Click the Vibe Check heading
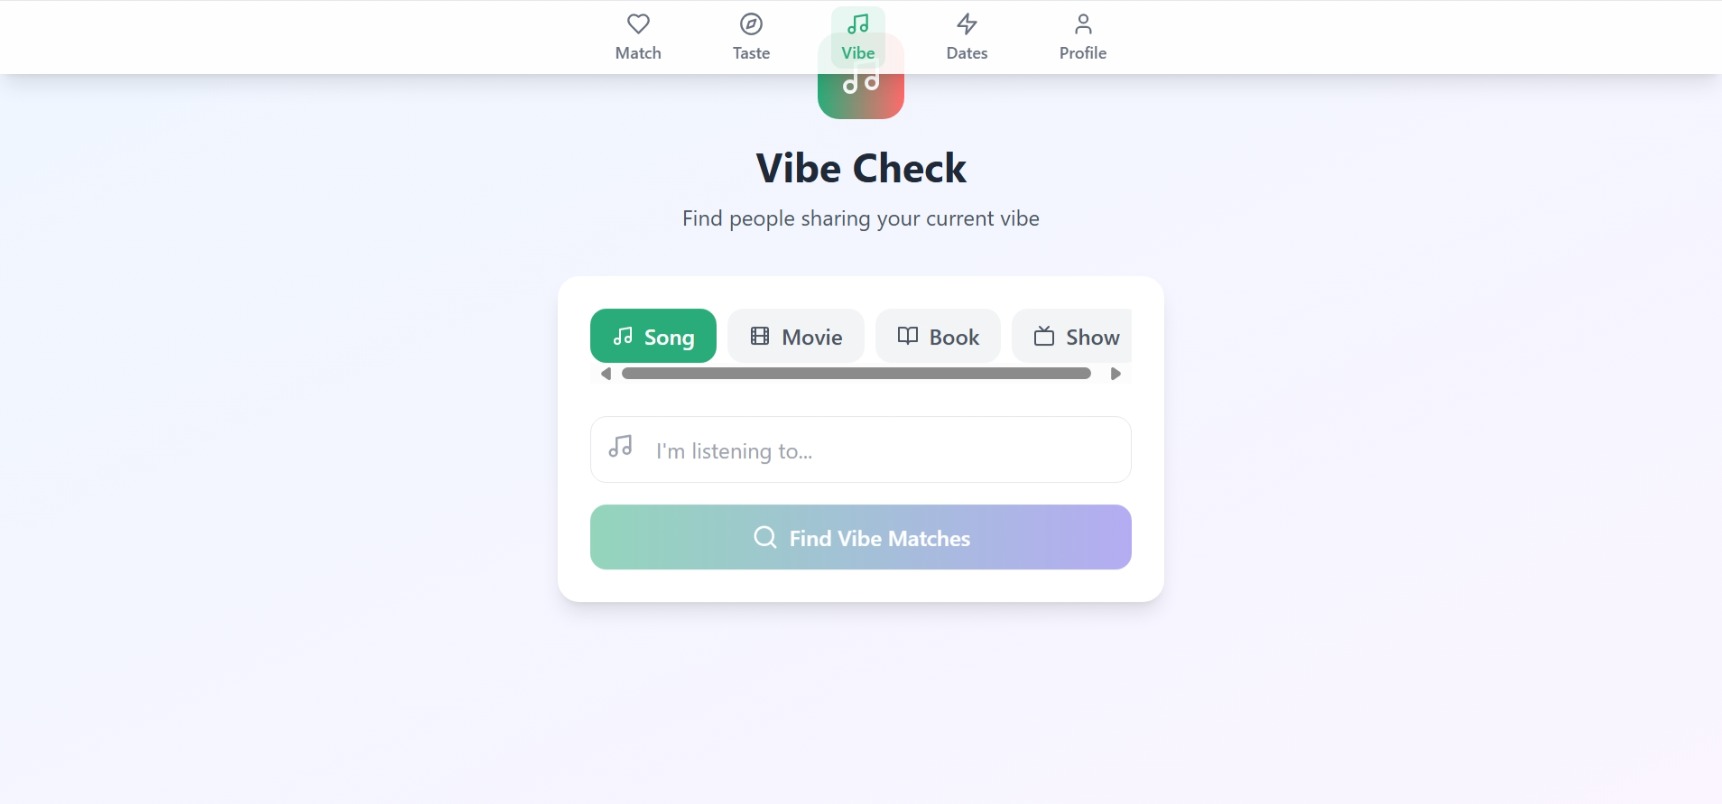 pyautogui.click(x=861, y=168)
